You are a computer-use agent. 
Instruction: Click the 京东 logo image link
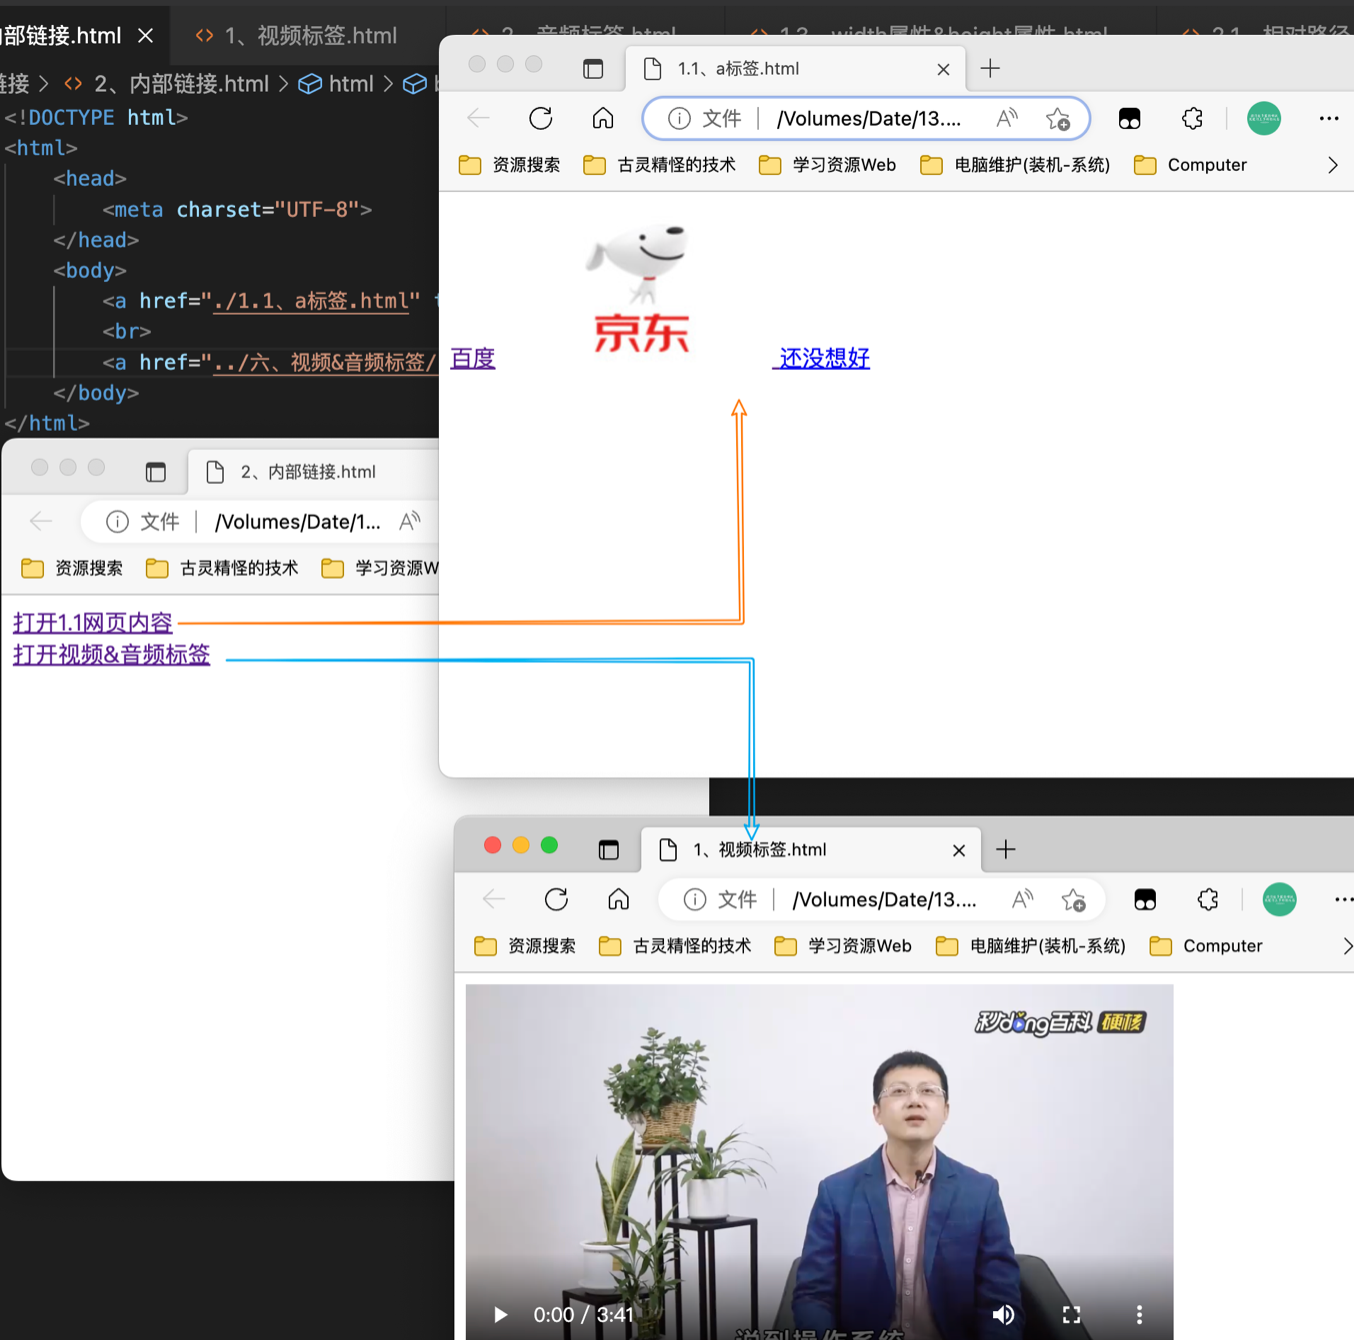click(640, 290)
